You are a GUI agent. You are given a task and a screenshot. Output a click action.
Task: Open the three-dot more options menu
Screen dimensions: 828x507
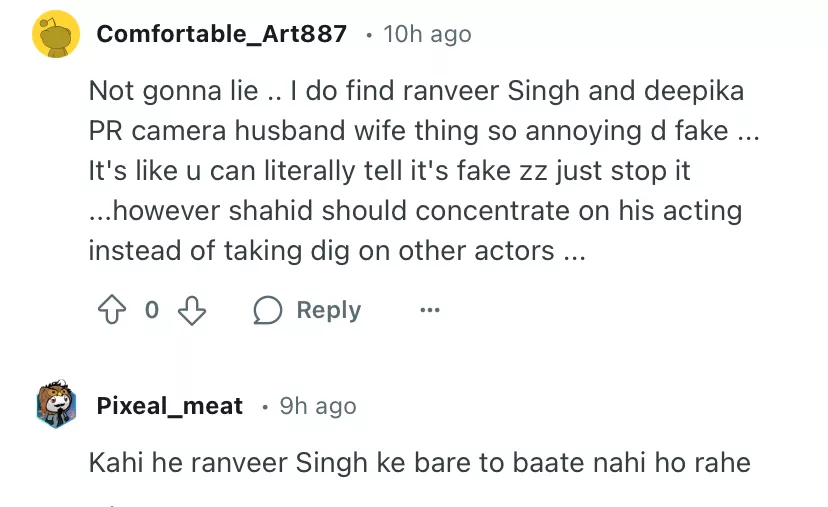coord(430,310)
